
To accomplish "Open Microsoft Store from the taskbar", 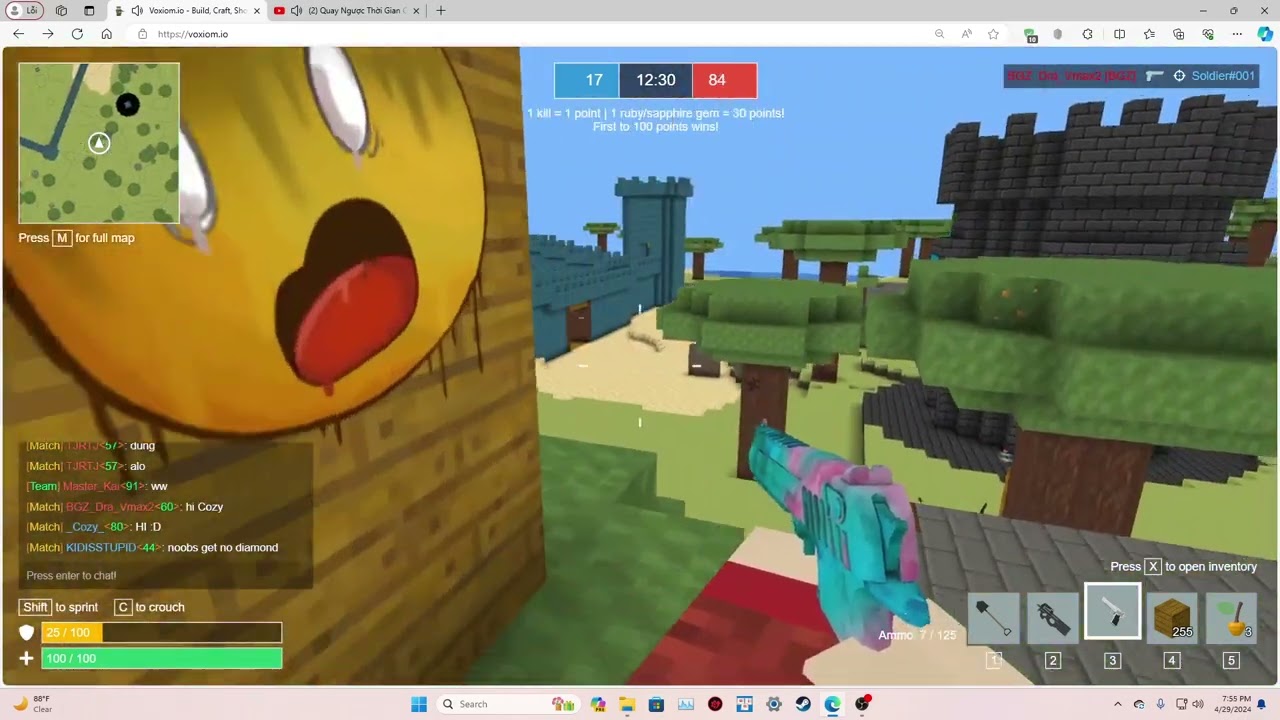I will click(x=656, y=704).
